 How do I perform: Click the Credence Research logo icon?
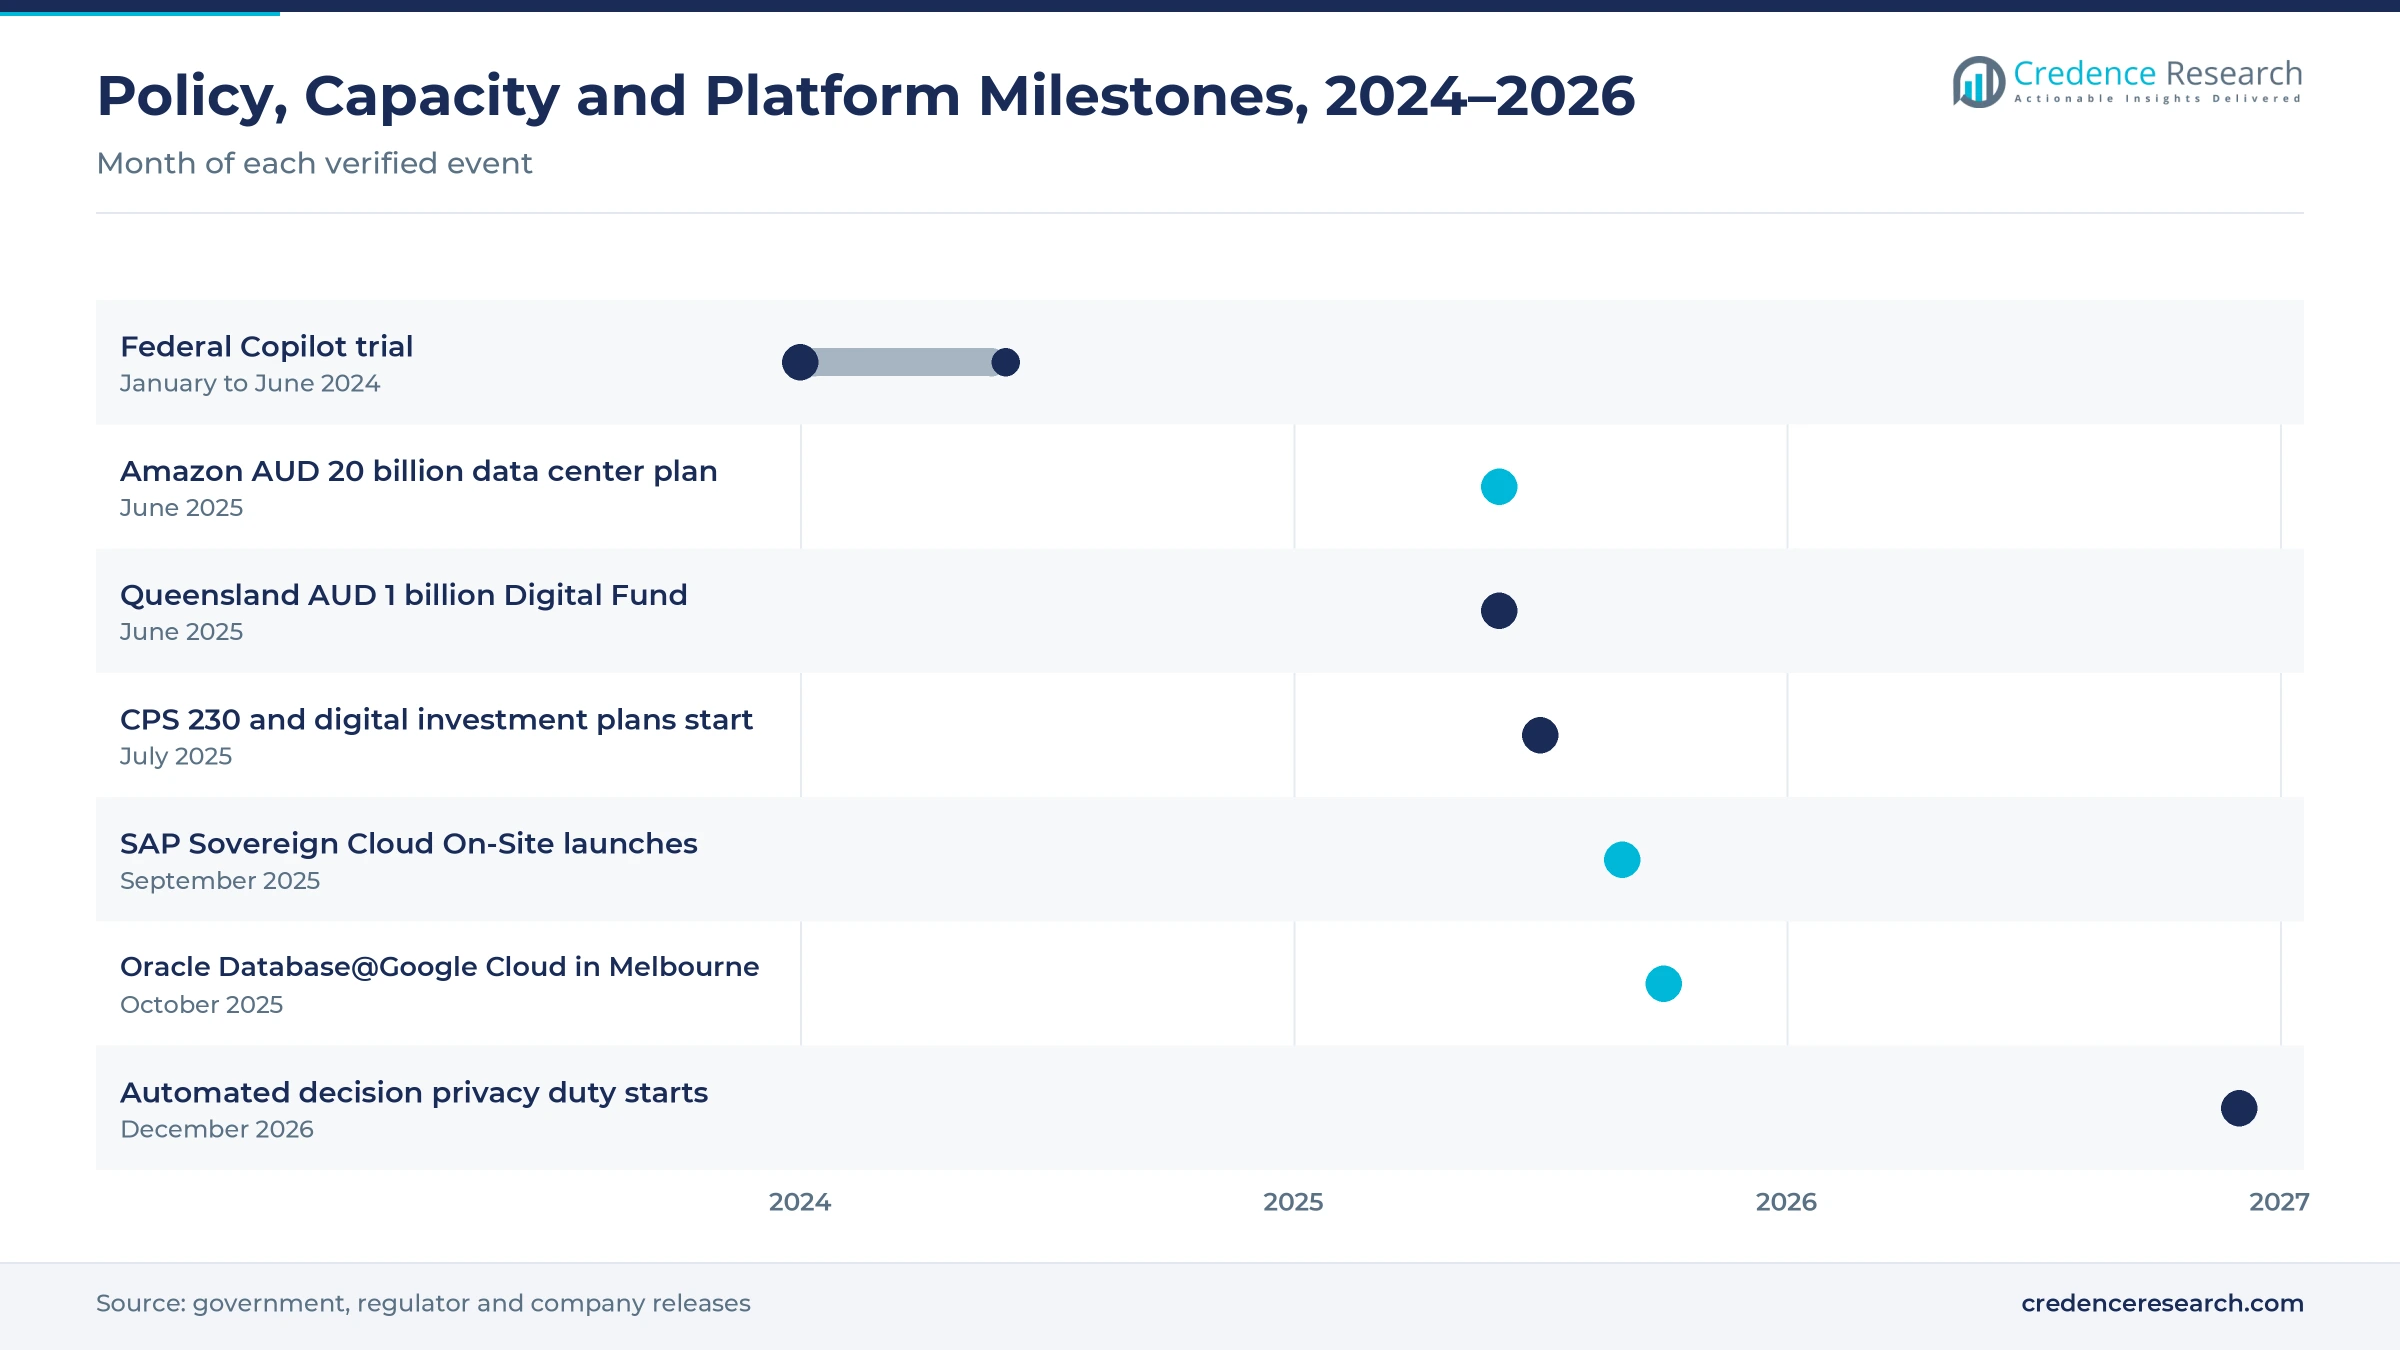point(1978,82)
